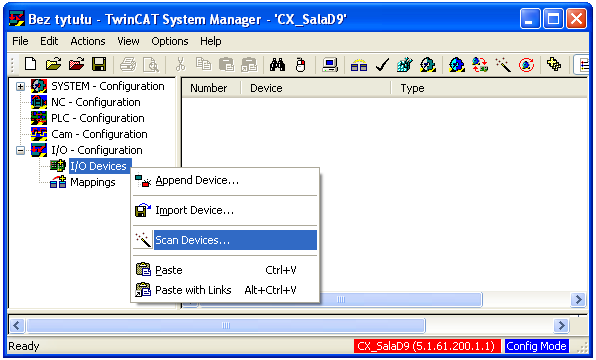This screenshot has width=596, height=360.
Task: Select the I/O Devices tree item
Action: tap(100, 166)
